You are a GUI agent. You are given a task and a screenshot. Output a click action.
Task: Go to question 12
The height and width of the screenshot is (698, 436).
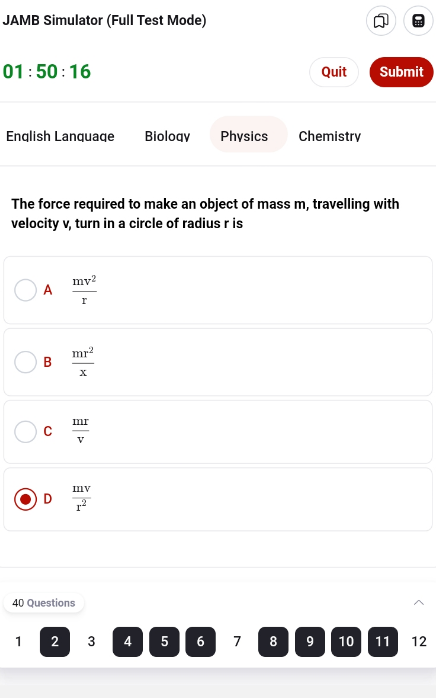[419, 641]
